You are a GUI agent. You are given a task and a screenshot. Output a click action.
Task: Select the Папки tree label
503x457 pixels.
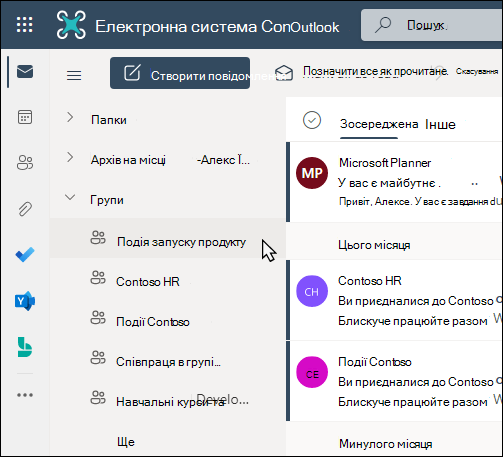[x=109, y=120]
